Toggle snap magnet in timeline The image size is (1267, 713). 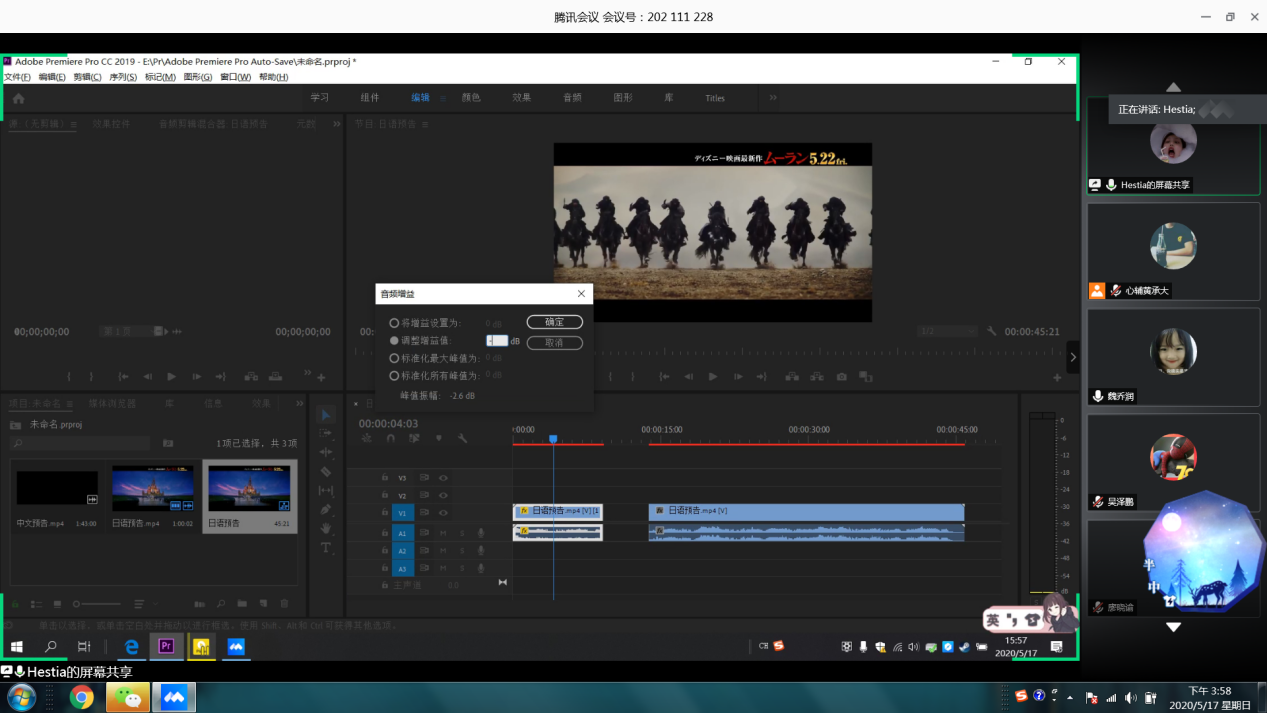[391, 439]
